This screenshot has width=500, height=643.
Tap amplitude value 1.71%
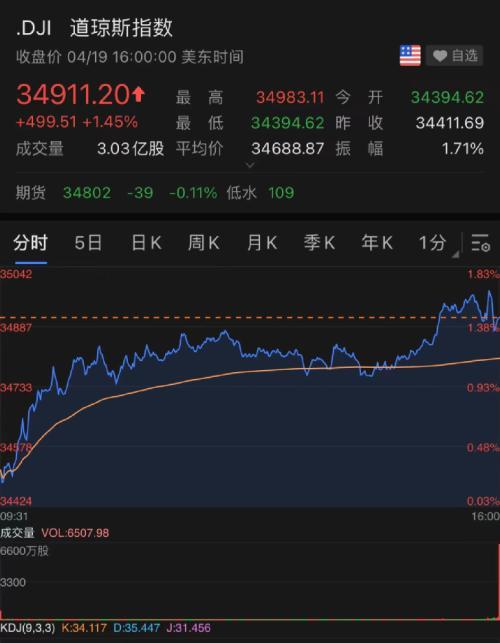[463, 148]
